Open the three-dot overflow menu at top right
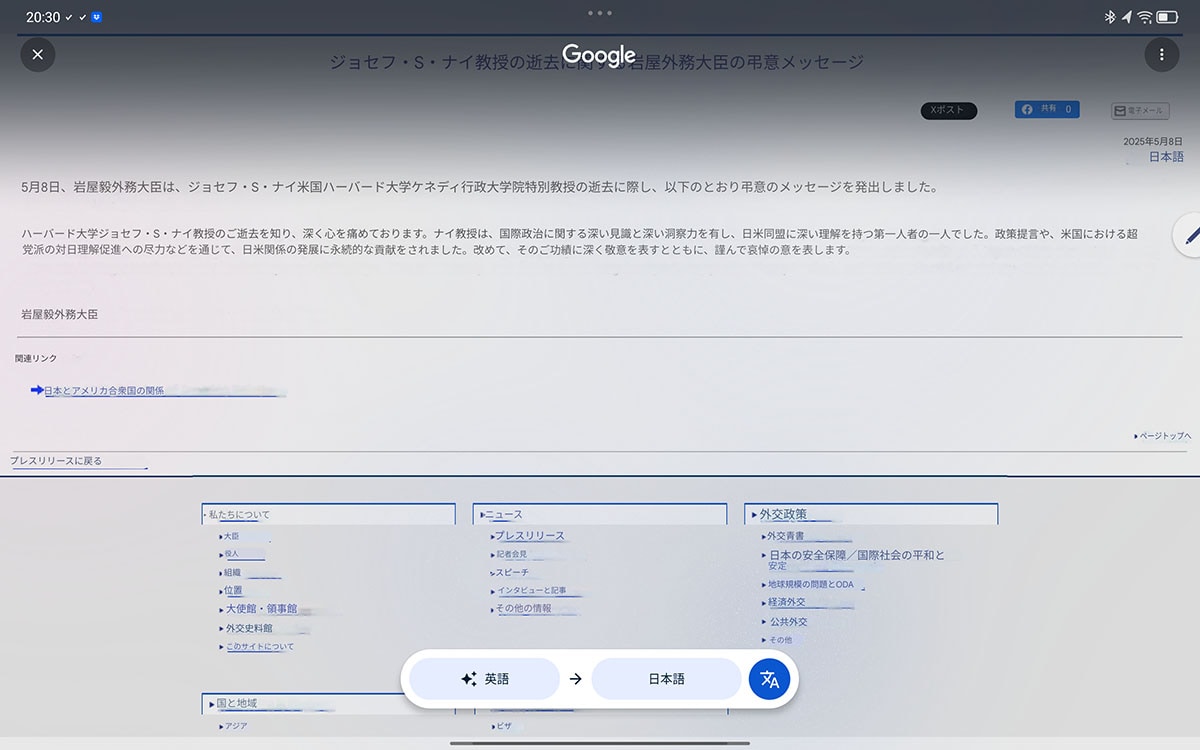The width and height of the screenshot is (1200, 750). click(x=1162, y=55)
